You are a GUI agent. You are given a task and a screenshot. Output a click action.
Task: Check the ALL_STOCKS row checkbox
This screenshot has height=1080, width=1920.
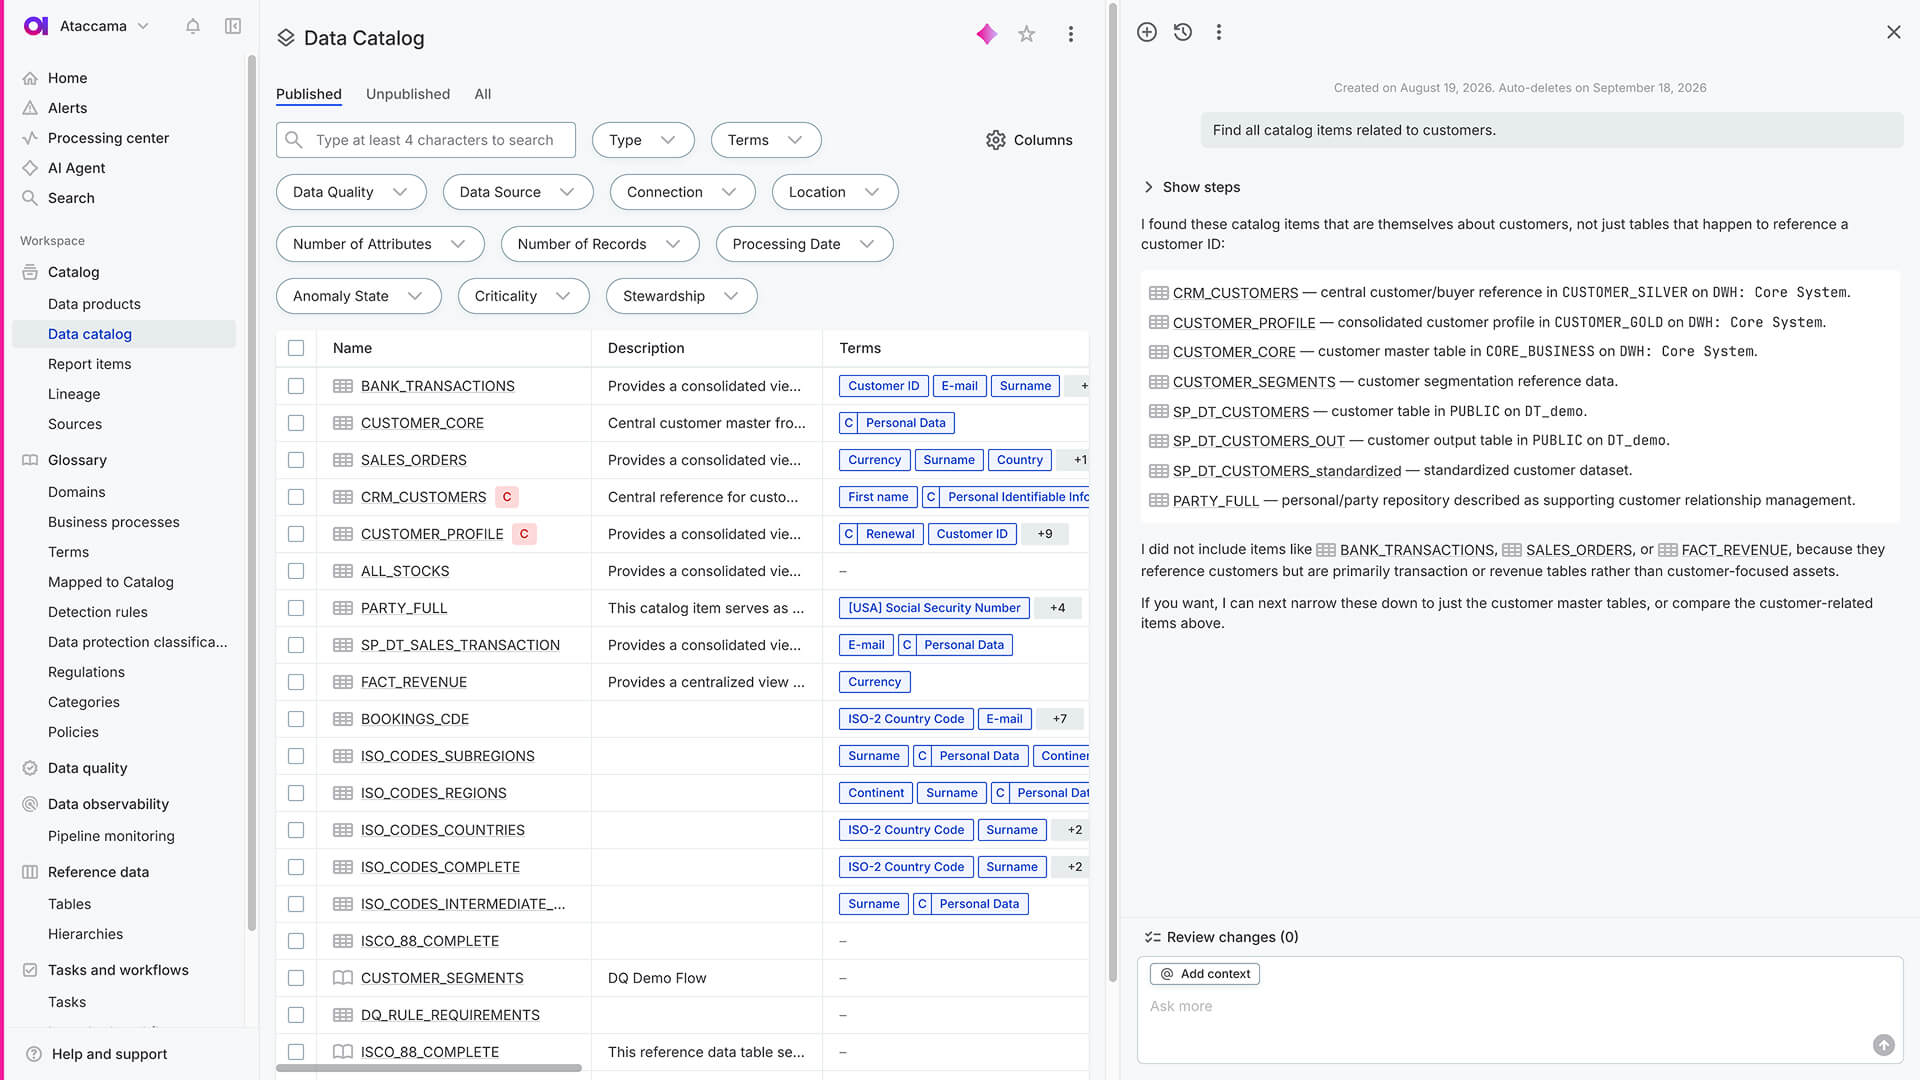296,571
